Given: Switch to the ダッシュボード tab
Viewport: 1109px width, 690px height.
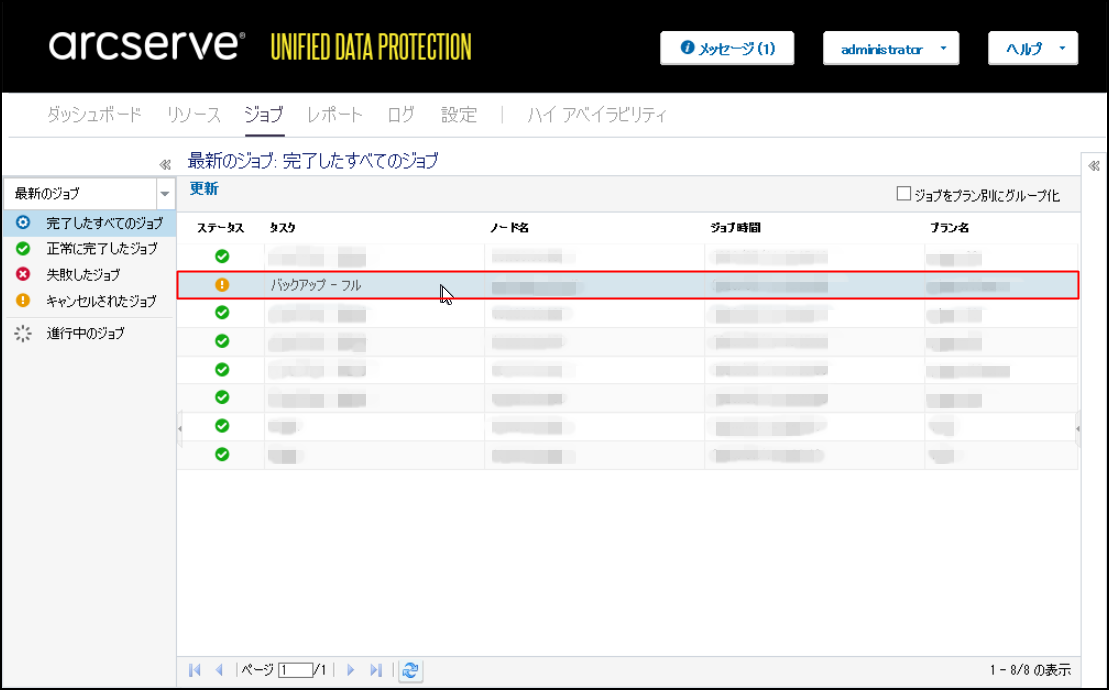Looking at the screenshot, I should (x=94, y=115).
